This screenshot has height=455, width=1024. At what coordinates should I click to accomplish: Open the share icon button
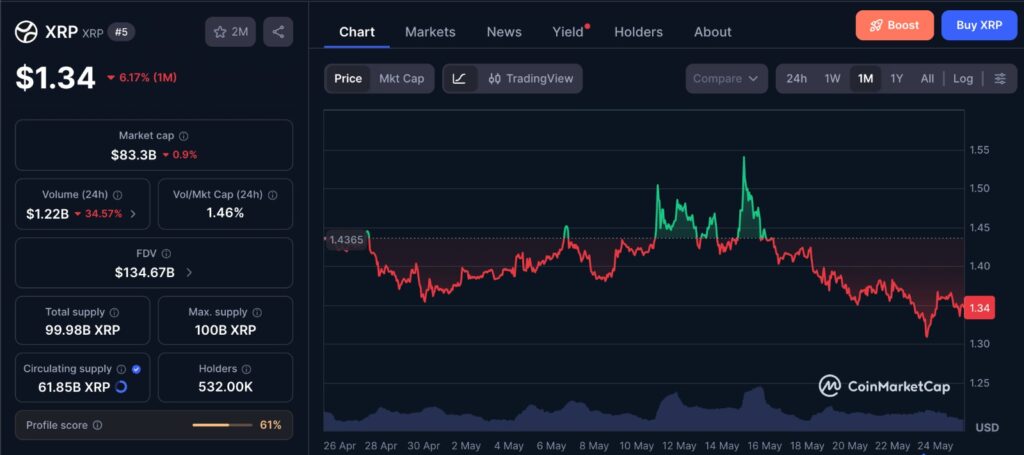click(x=278, y=31)
